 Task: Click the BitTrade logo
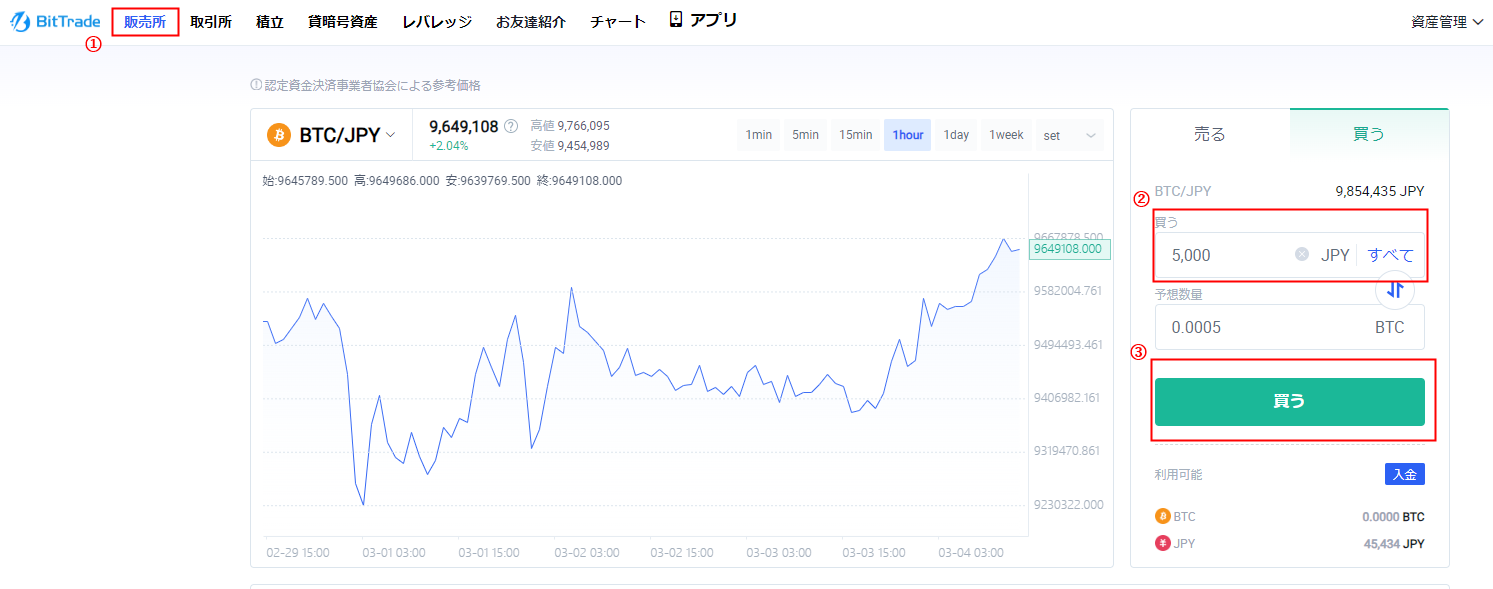pyautogui.click(x=56, y=22)
